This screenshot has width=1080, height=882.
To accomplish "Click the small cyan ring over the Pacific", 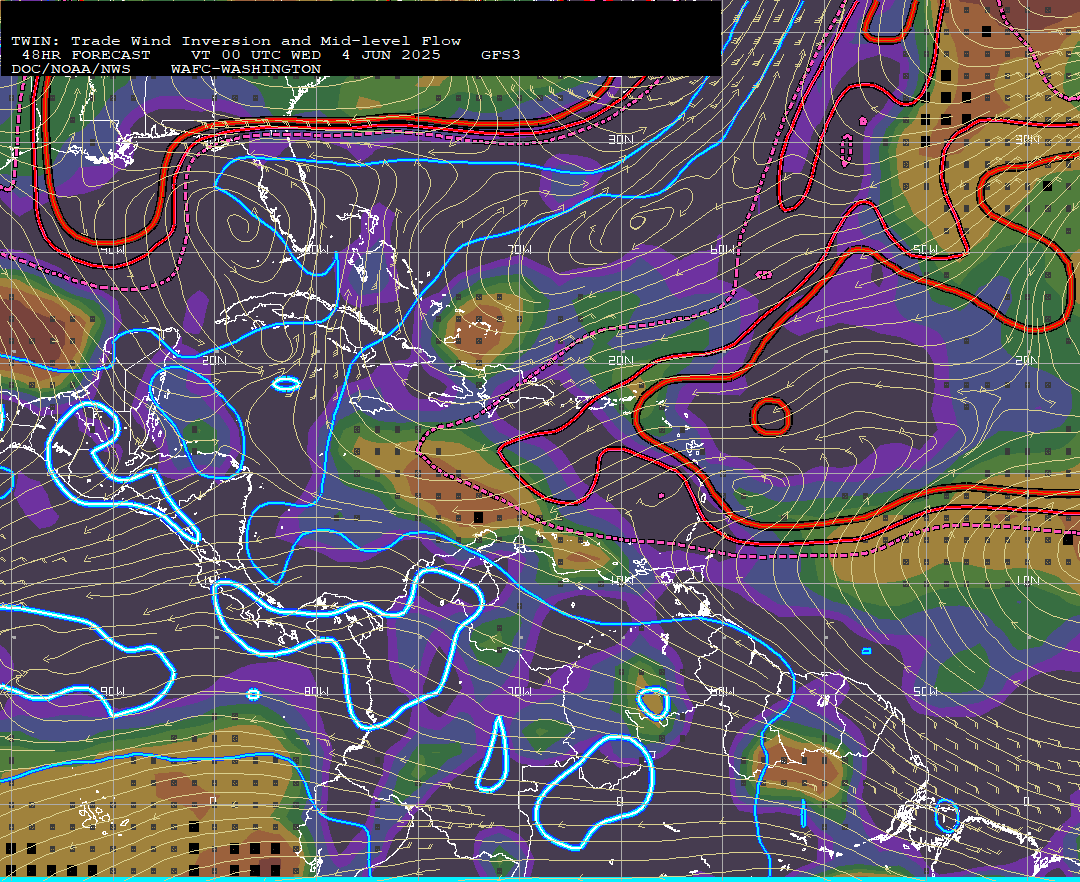I will [x=253, y=694].
